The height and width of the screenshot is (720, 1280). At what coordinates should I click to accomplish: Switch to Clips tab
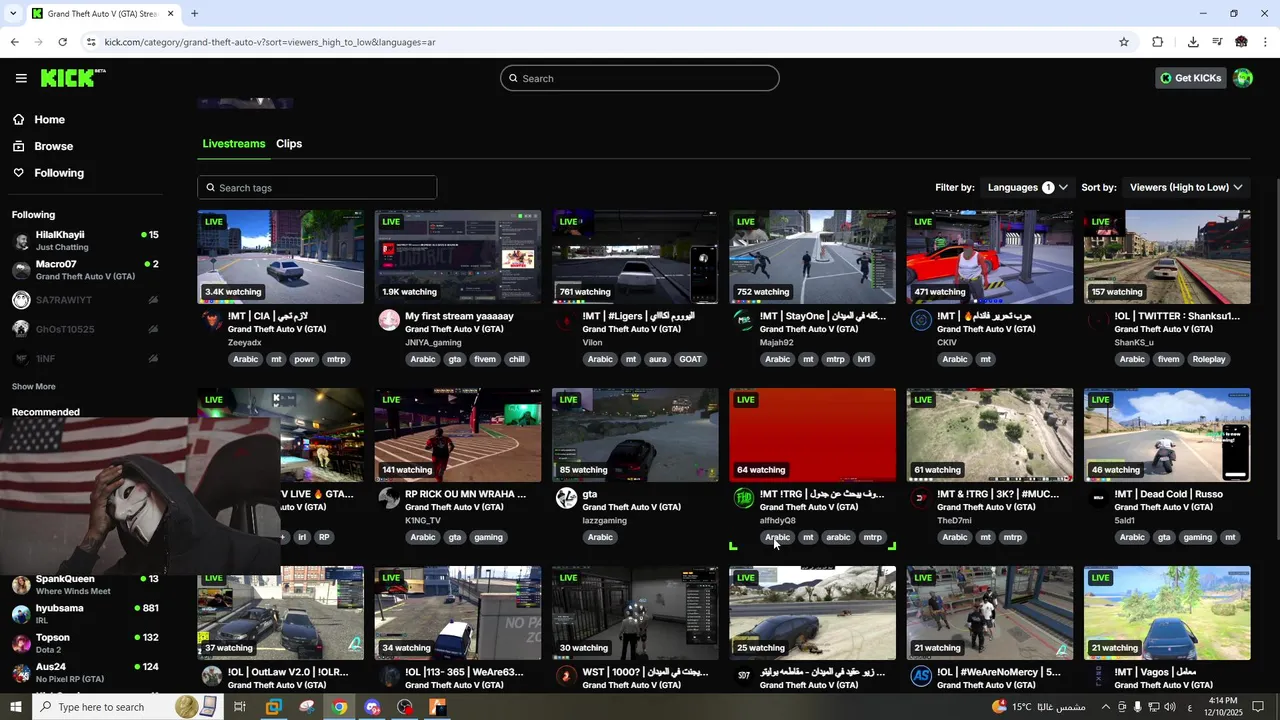click(289, 144)
